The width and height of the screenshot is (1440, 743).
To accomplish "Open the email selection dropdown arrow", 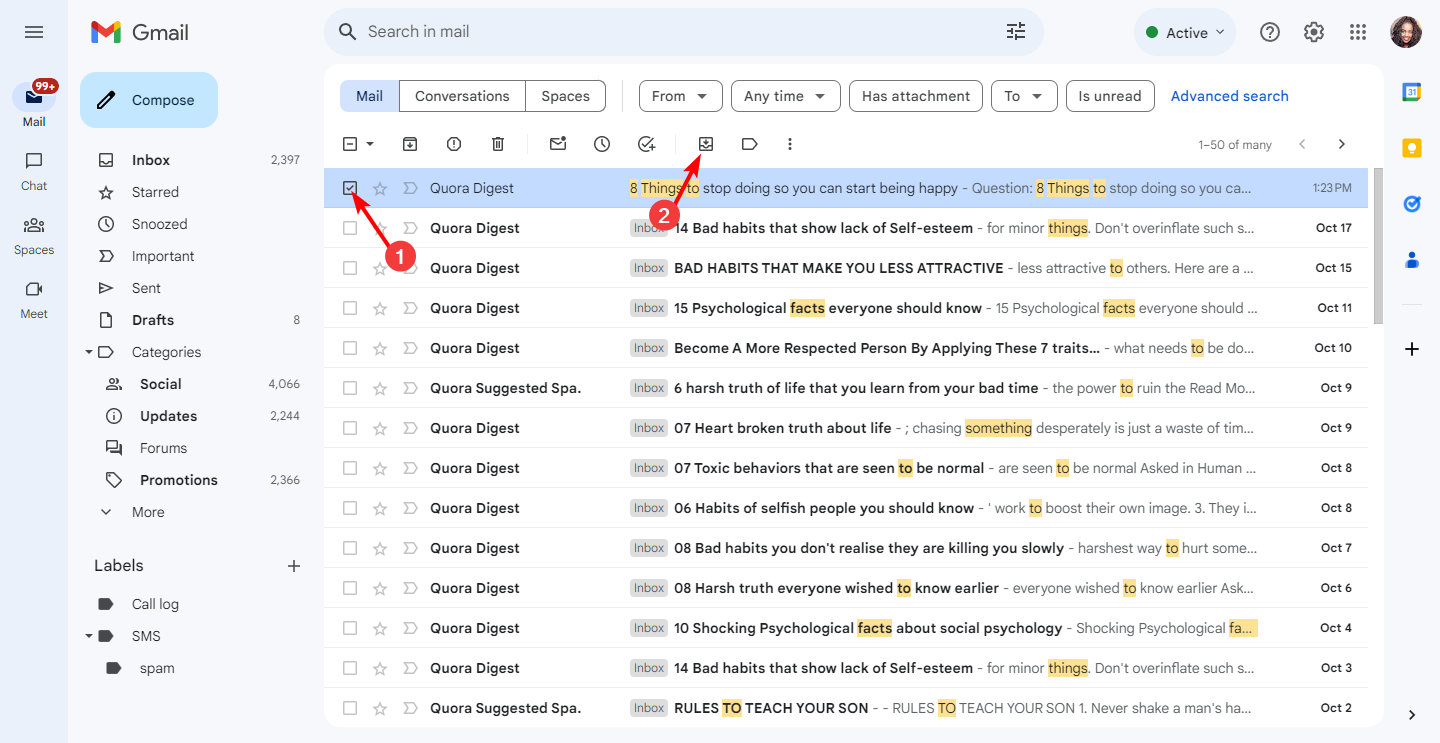I will [367, 144].
